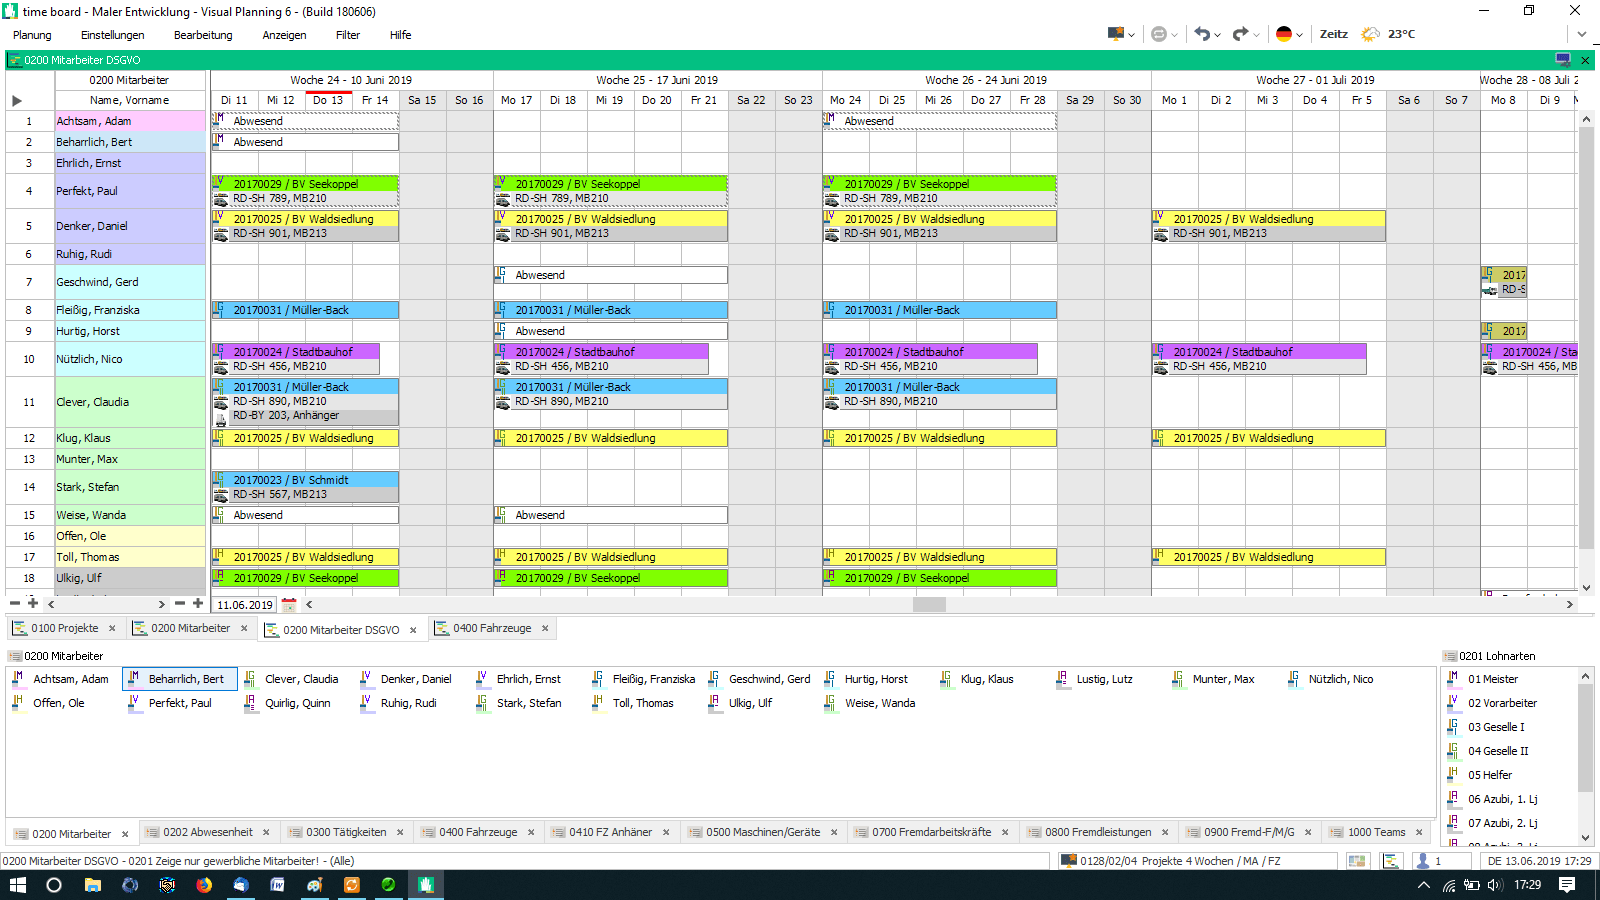Viewport: 1600px width, 900px height.
Task: Click the date field showing 11.06.2019
Action: [x=245, y=605]
